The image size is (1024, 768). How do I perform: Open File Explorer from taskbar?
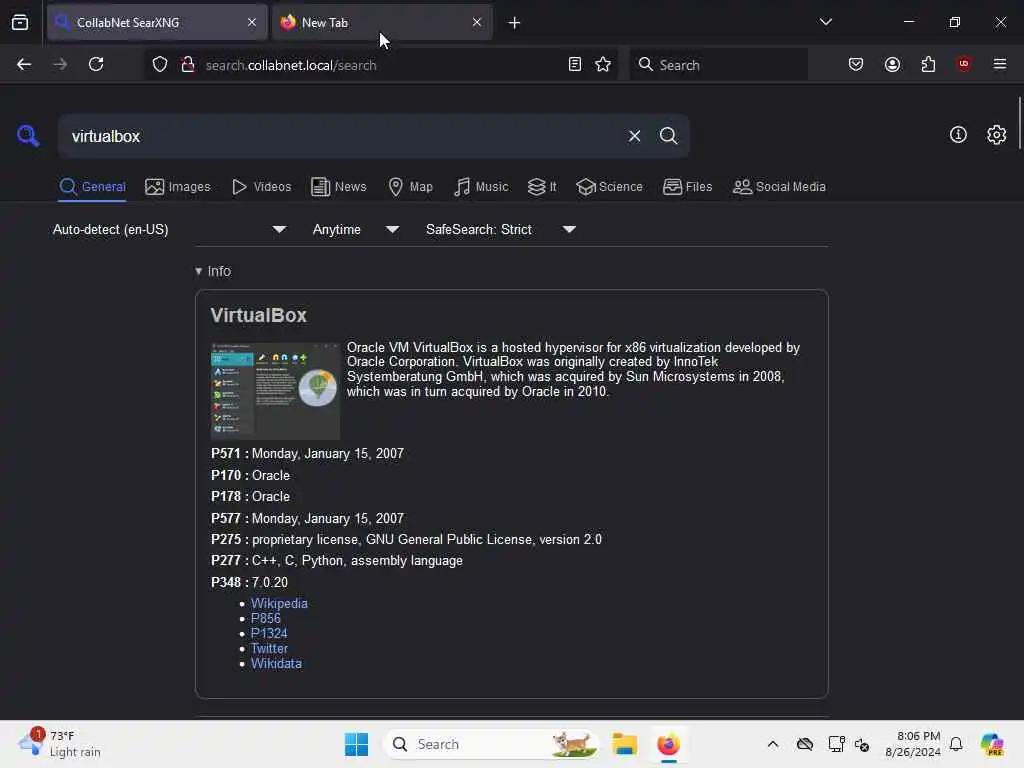pos(624,744)
